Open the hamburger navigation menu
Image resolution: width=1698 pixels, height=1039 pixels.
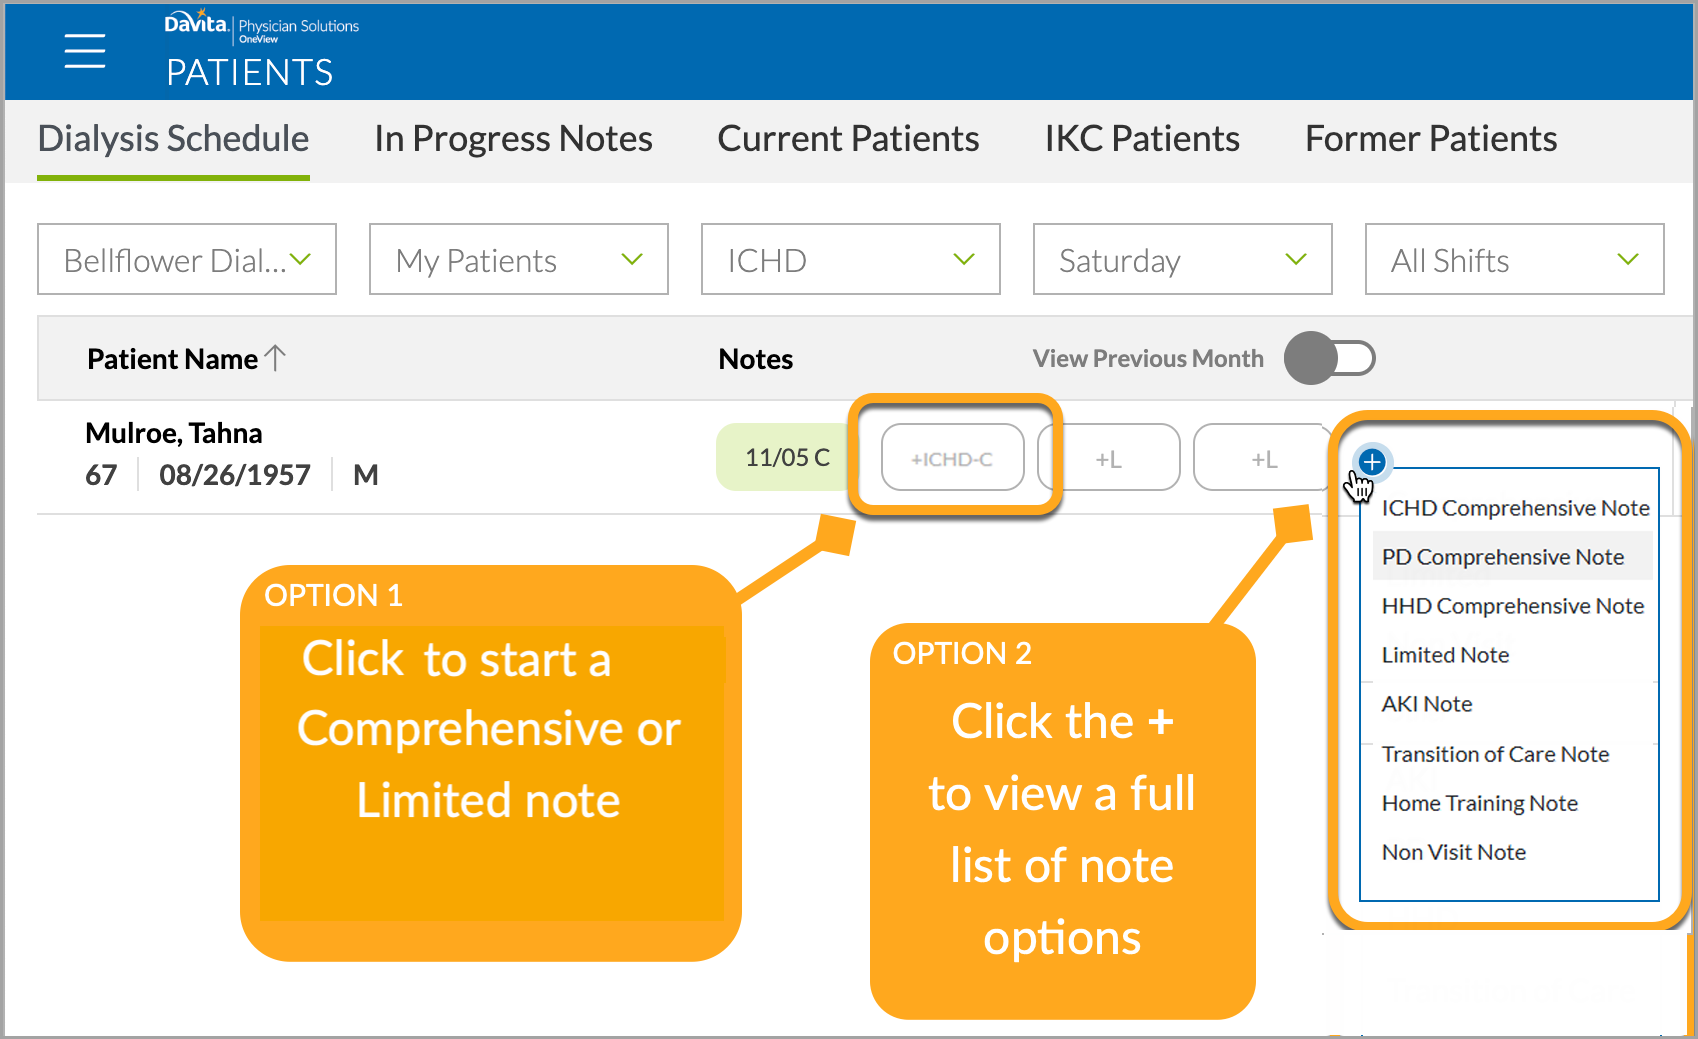click(85, 50)
